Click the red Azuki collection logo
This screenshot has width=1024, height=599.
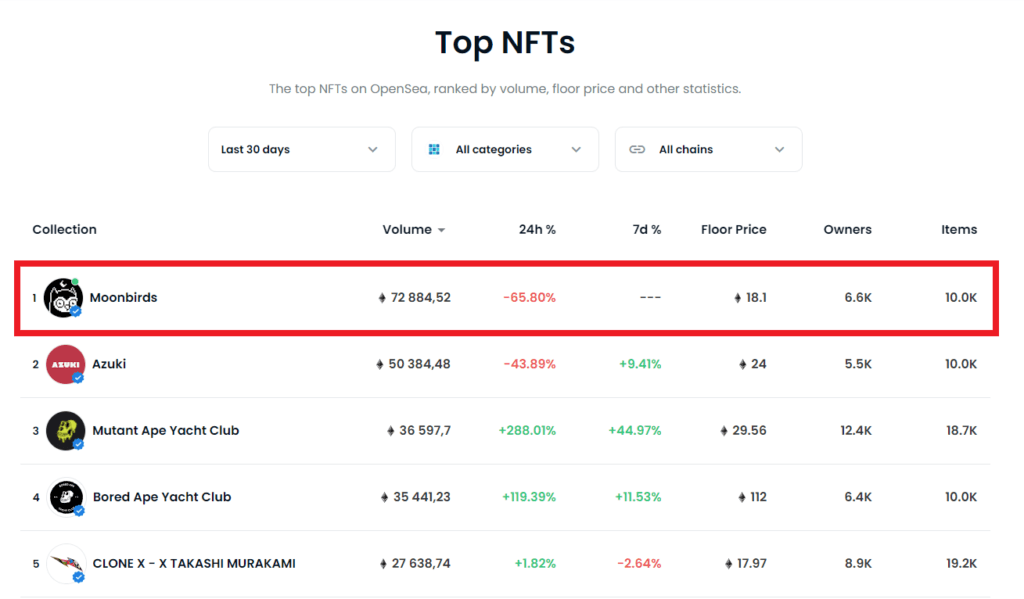click(66, 364)
